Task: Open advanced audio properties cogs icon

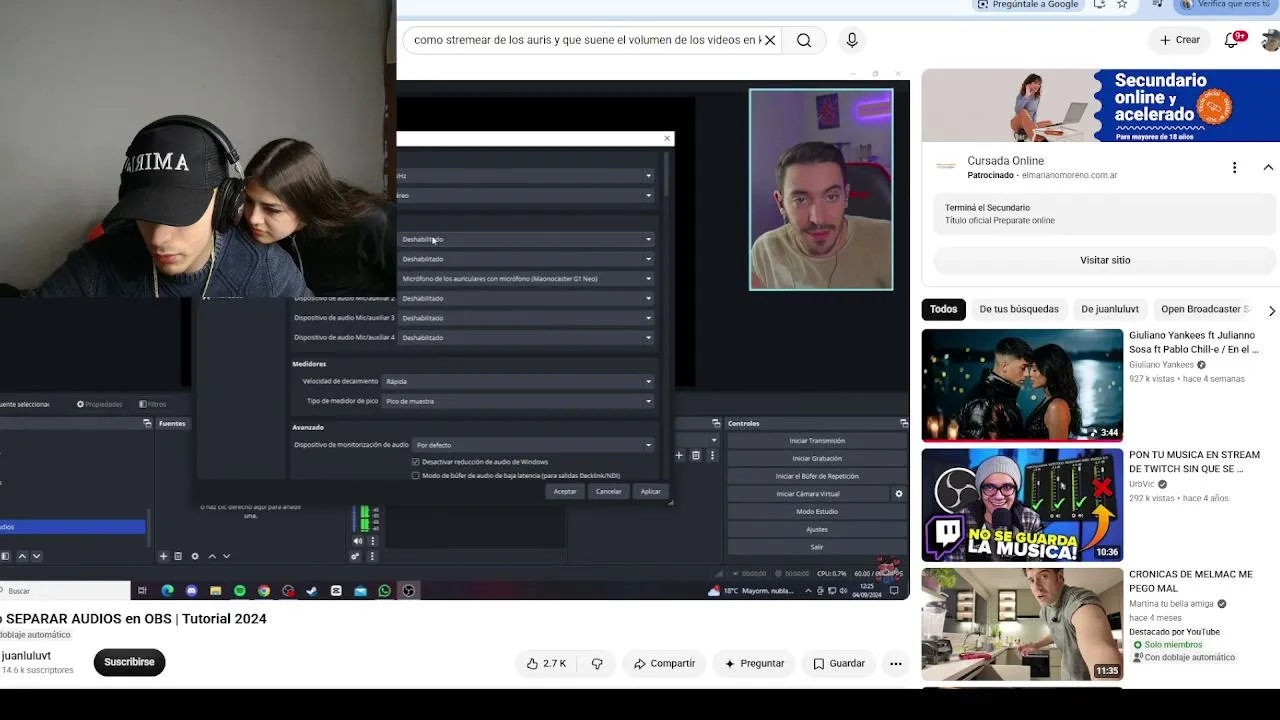Action: [x=355, y=556]
